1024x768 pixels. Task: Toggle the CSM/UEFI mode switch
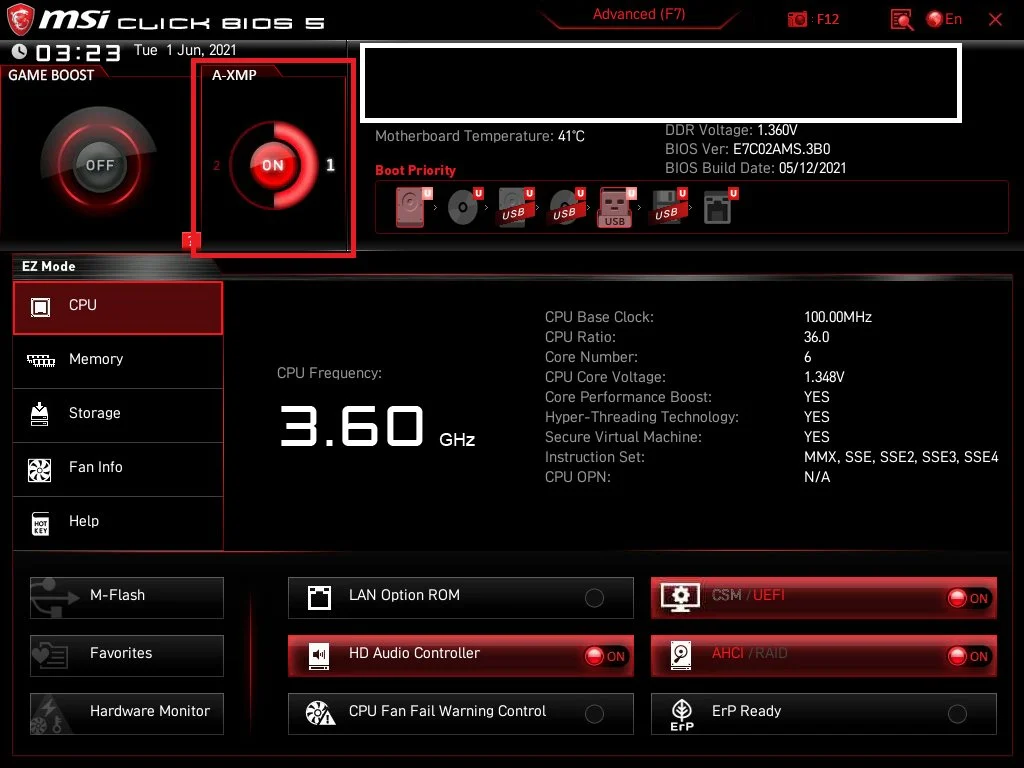(x=968, y=598)
